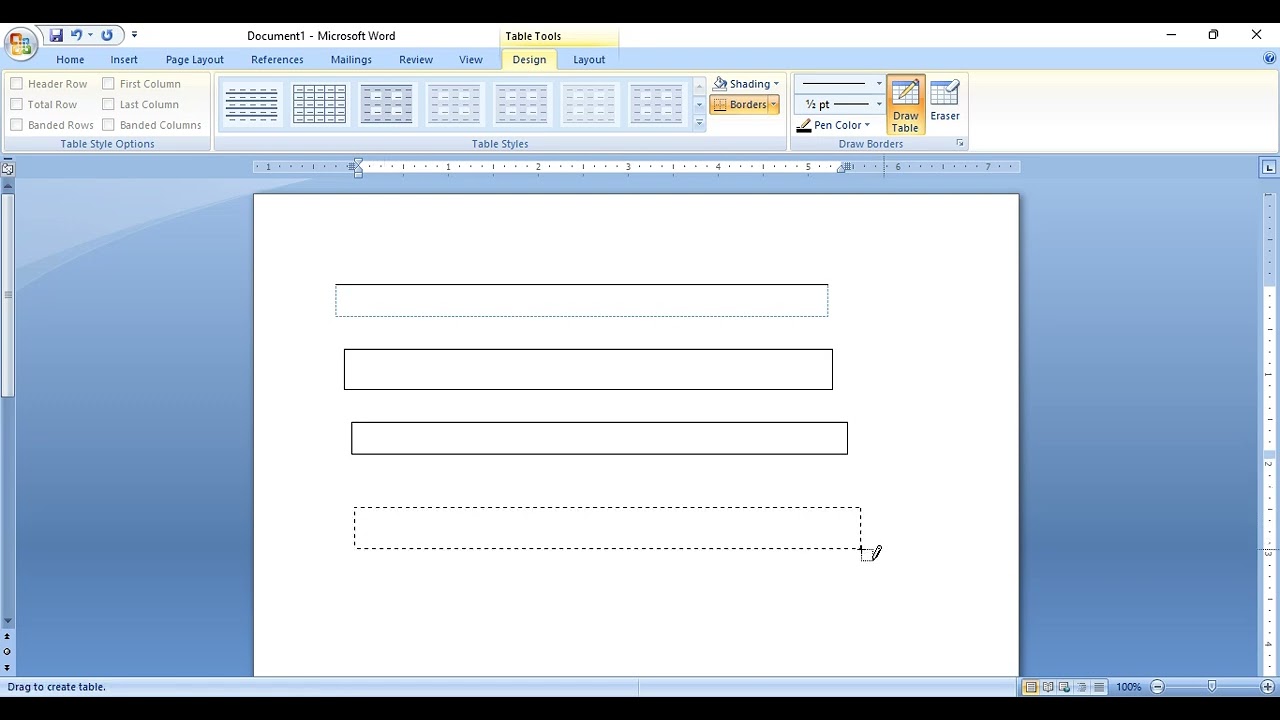Switch to Page Layout tab
The image size is (1280, 720).
[195, 60]
